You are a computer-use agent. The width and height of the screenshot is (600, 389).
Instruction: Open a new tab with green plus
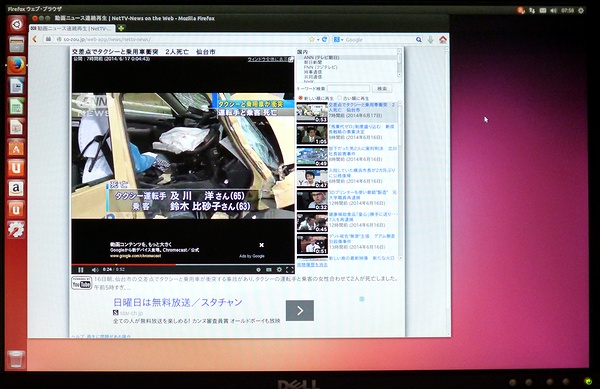click(121, 28)
